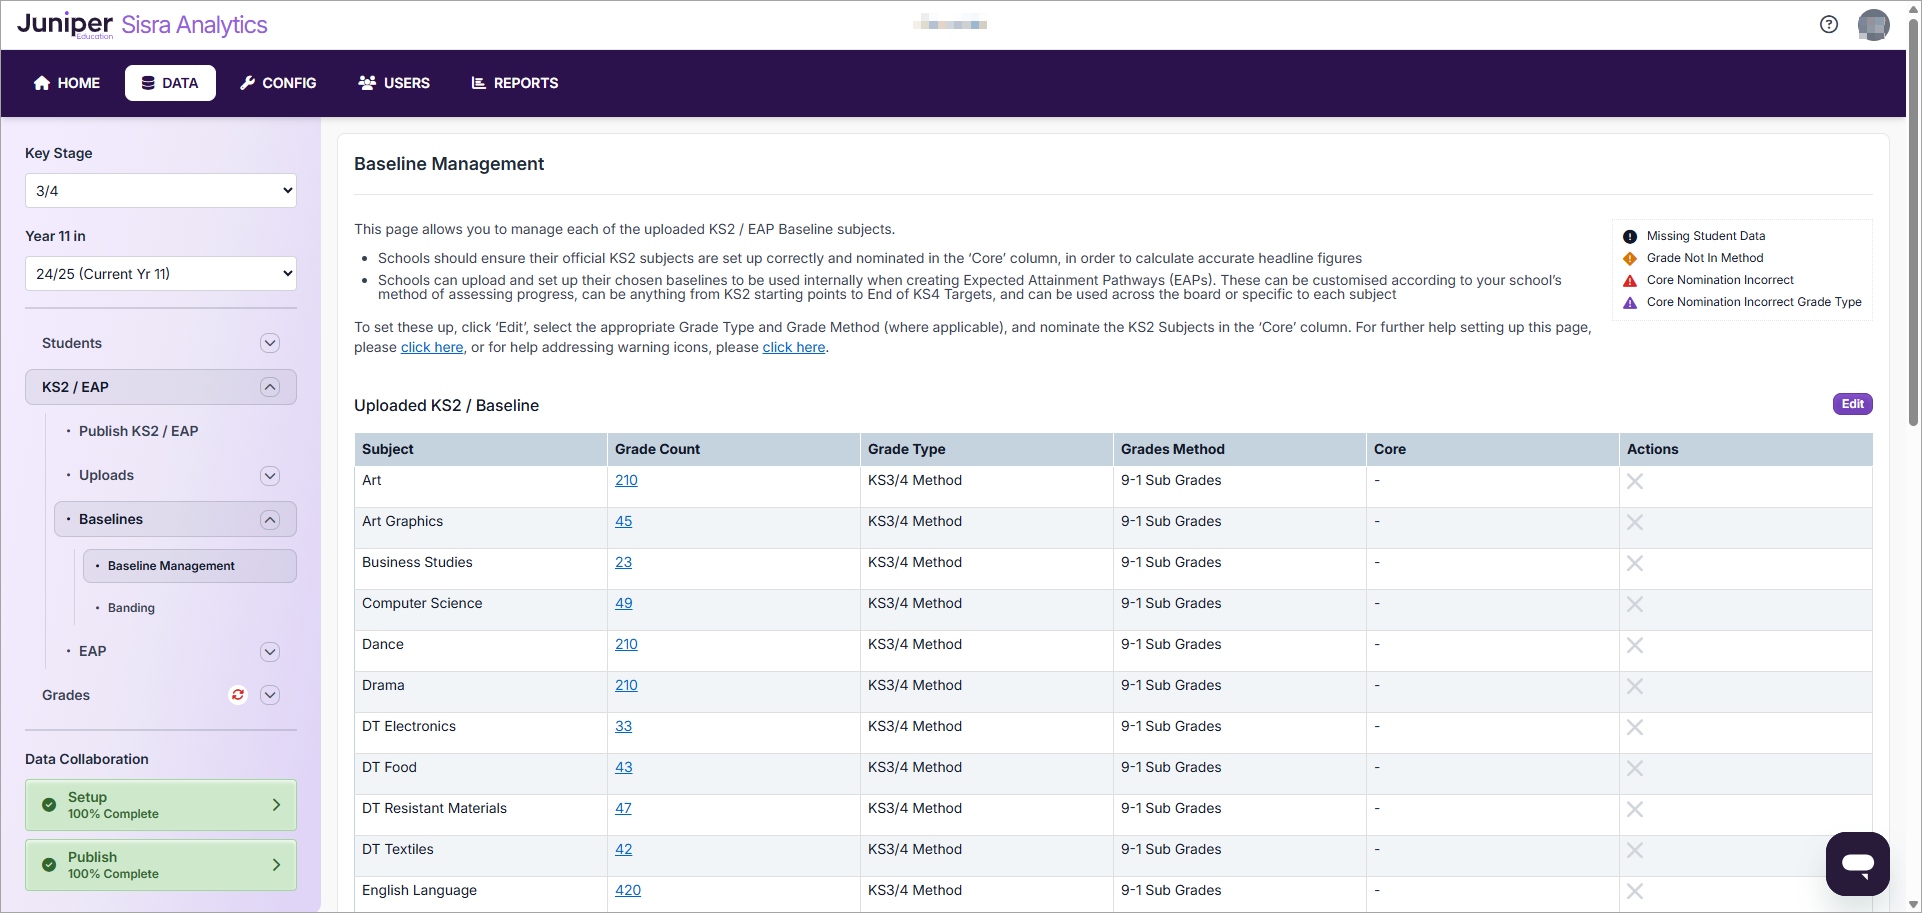
Task: Click the Grades refresh sync icon
Action: click(238, 695)
